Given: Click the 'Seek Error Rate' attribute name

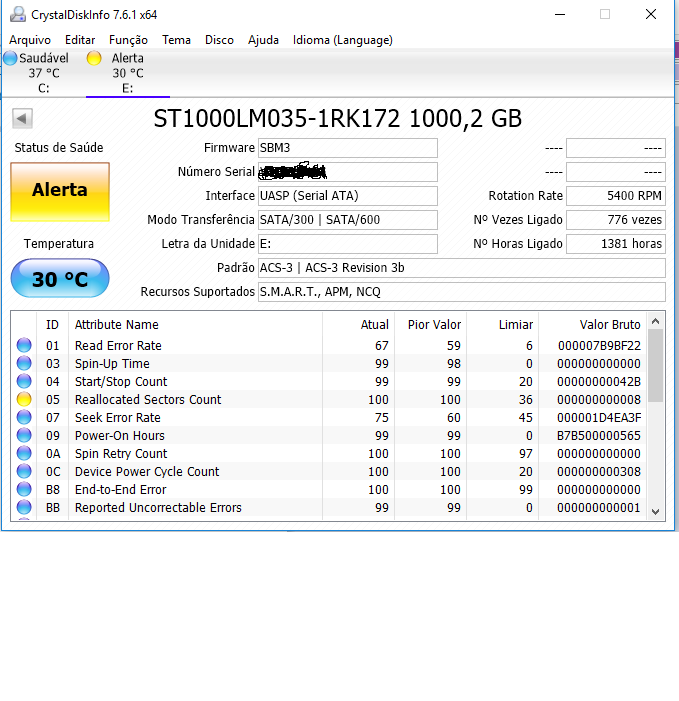Looking at the screenshot, I should pos(118,418).
